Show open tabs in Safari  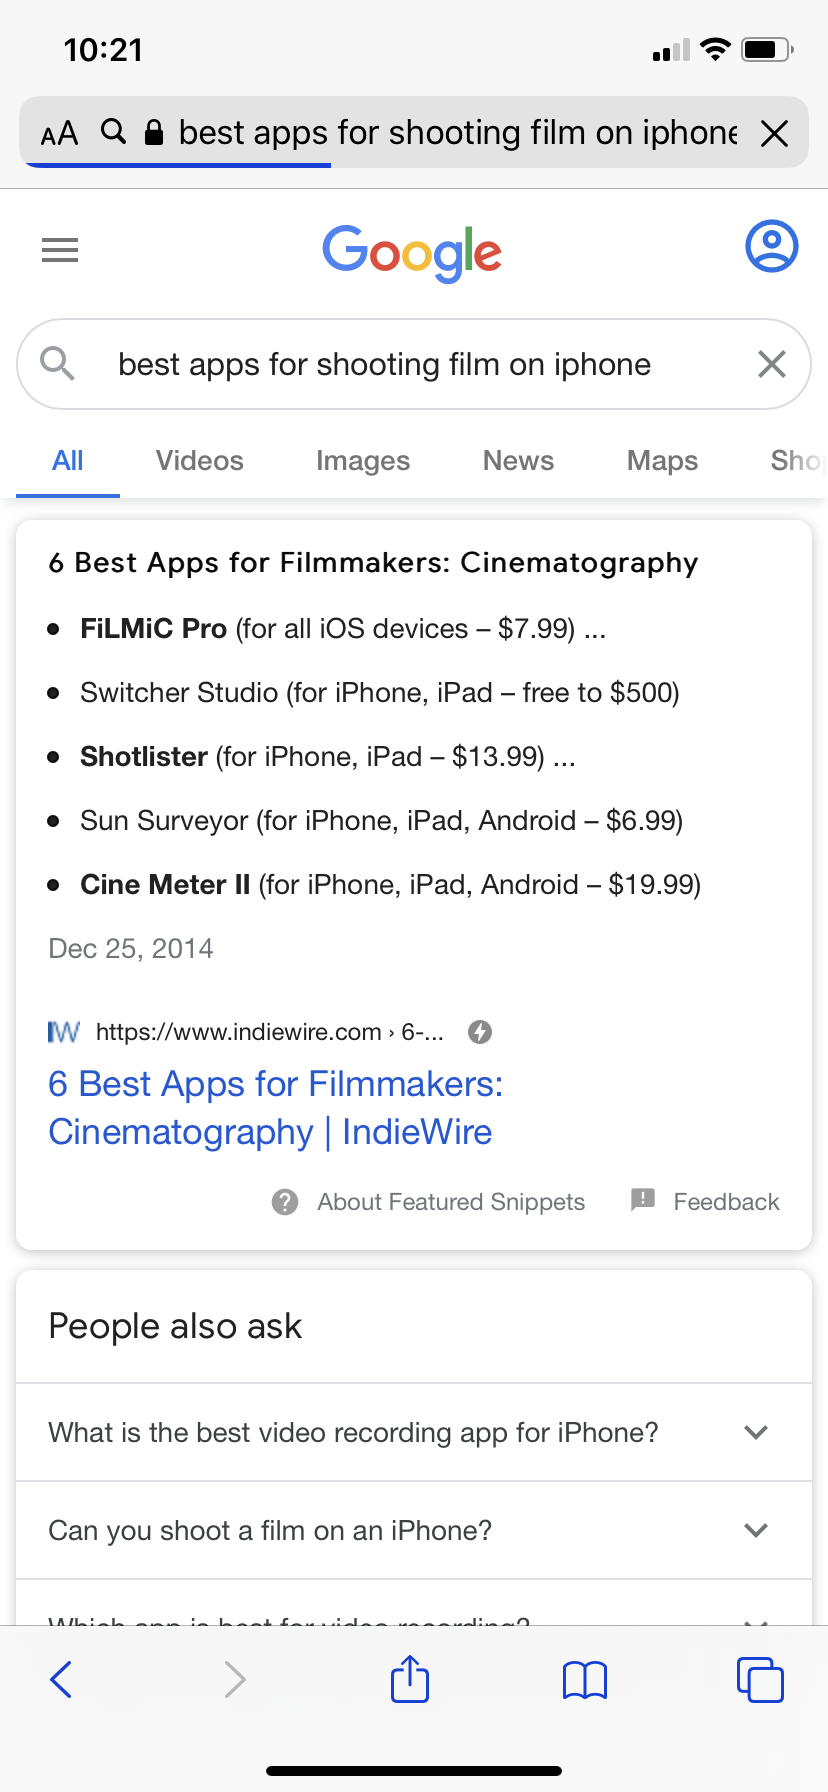pos(760,1679)
